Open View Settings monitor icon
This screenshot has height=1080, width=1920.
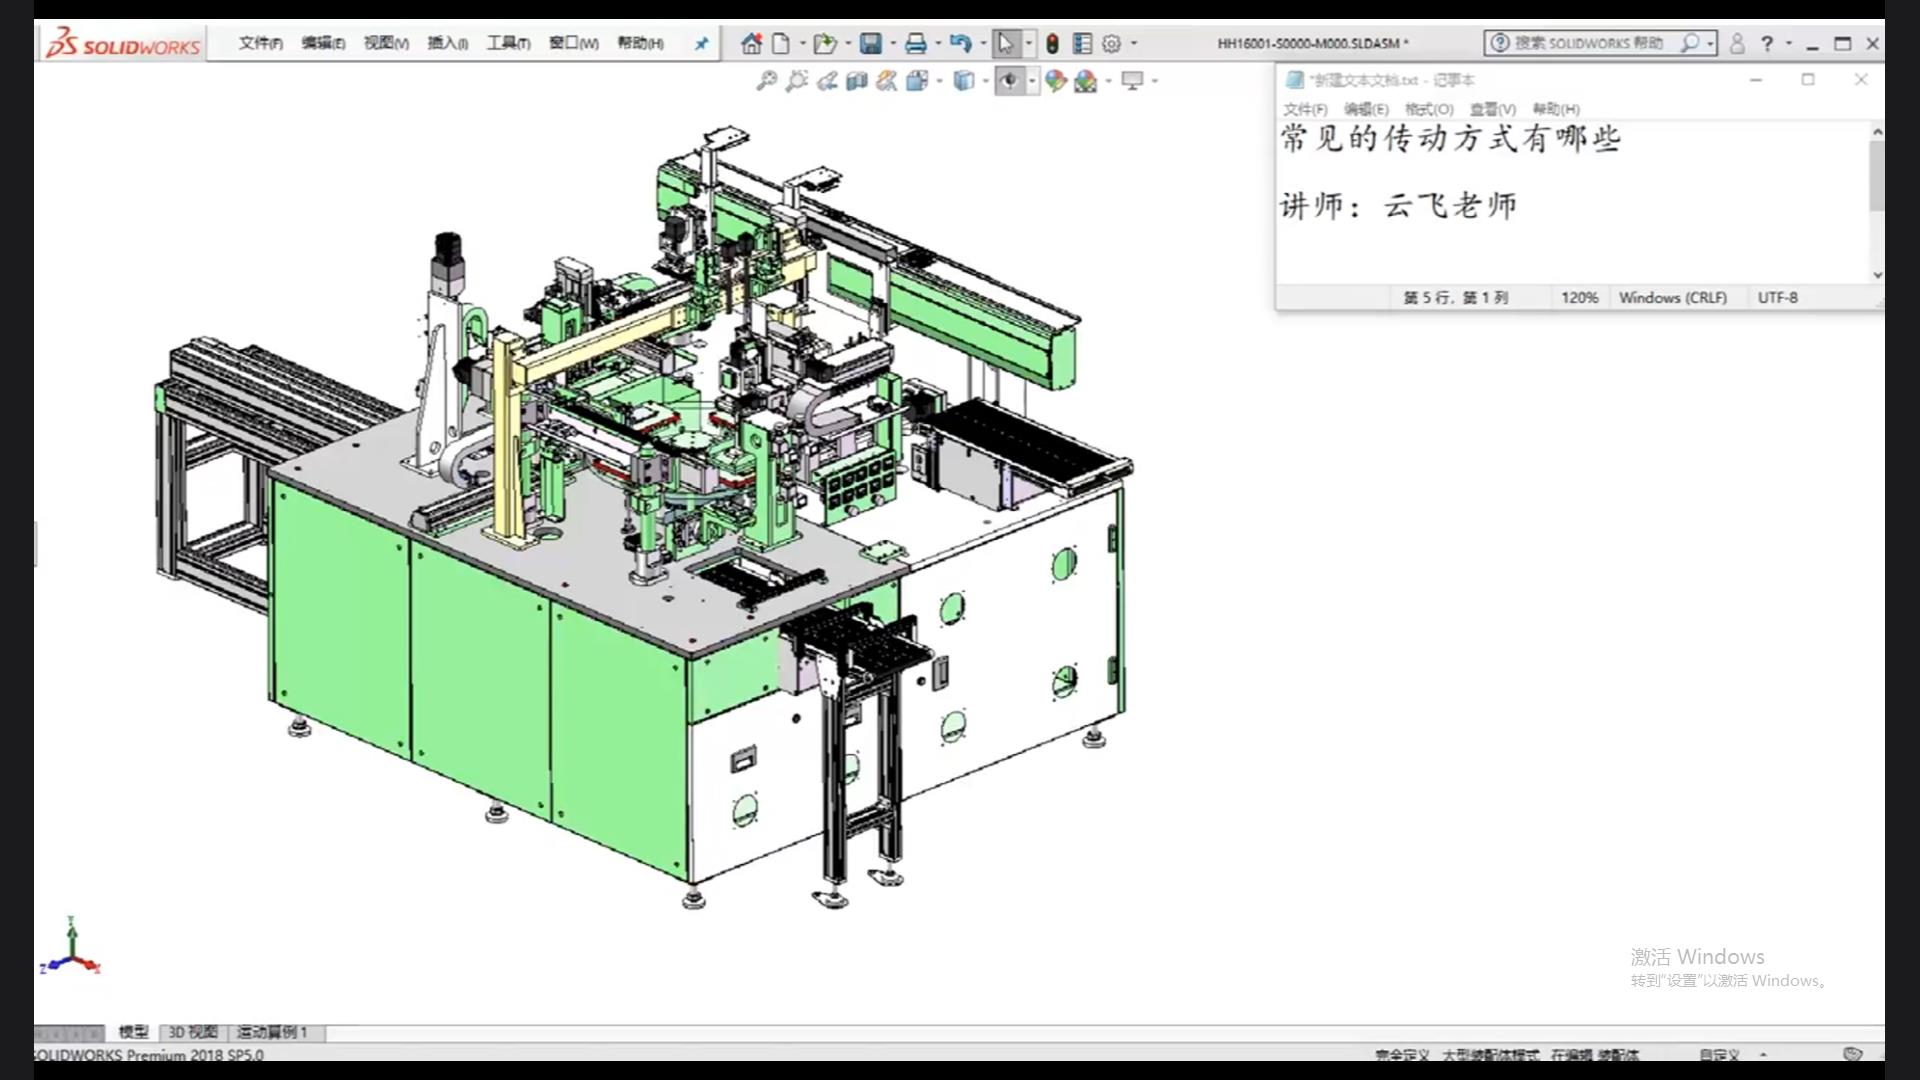1132,81
